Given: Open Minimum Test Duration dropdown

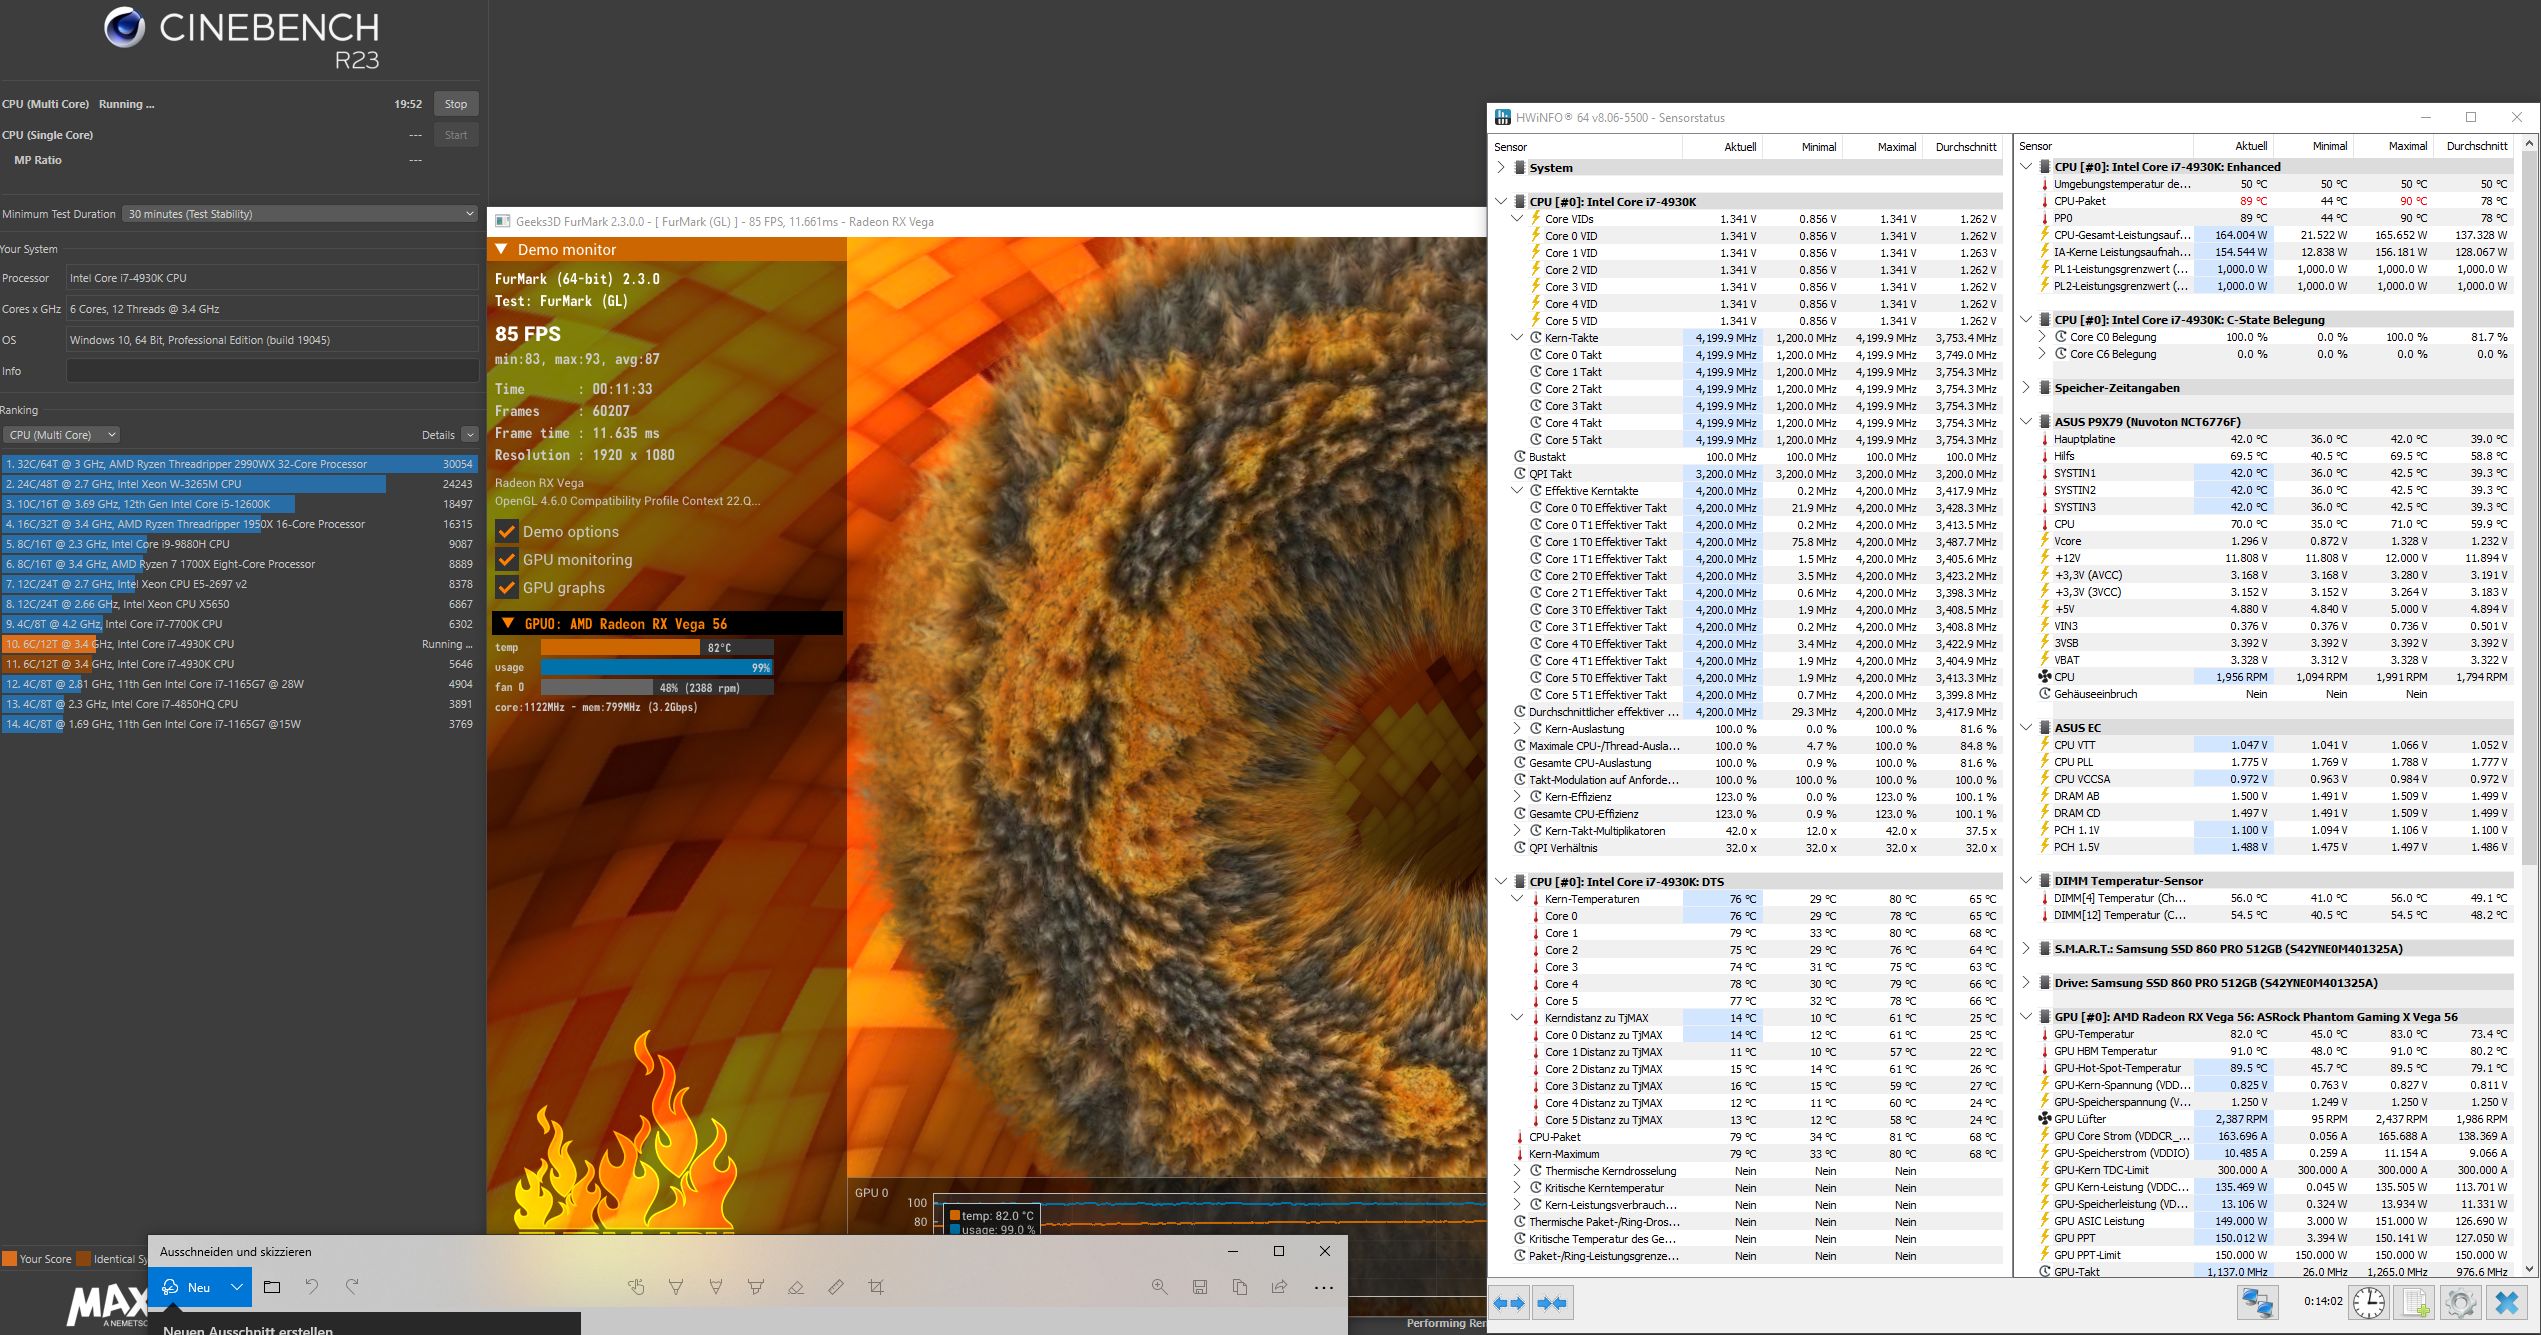Looking at the screenshot, I should [x=300, y=214].
